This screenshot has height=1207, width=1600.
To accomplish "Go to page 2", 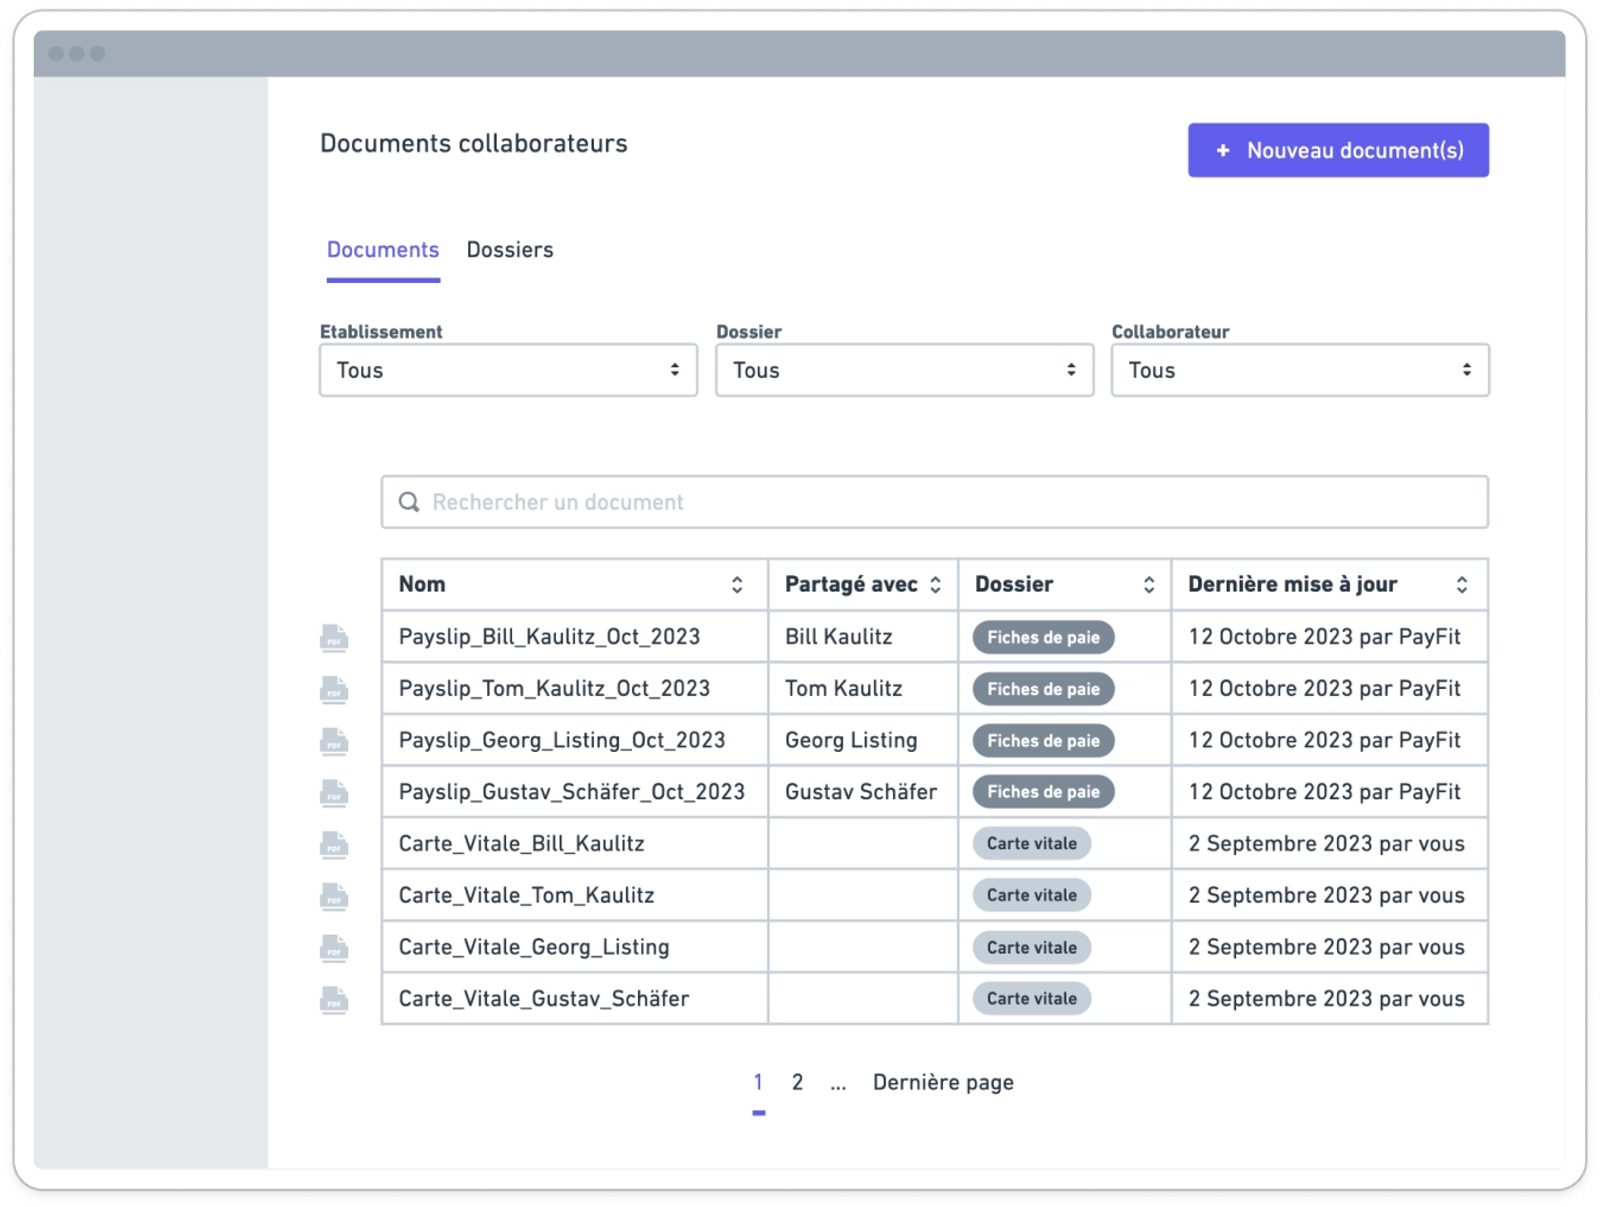I will click(797, 1082).
